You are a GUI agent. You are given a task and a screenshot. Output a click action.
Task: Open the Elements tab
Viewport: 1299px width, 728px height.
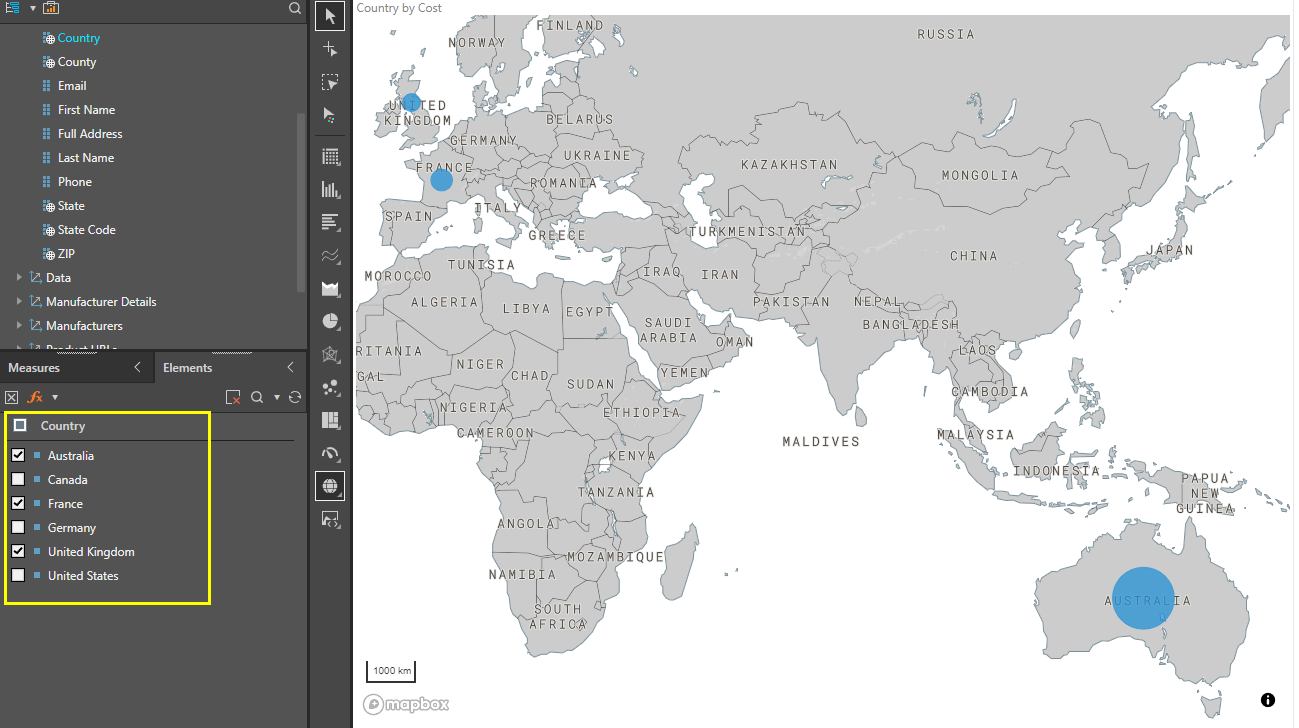(x=187, y=368)
